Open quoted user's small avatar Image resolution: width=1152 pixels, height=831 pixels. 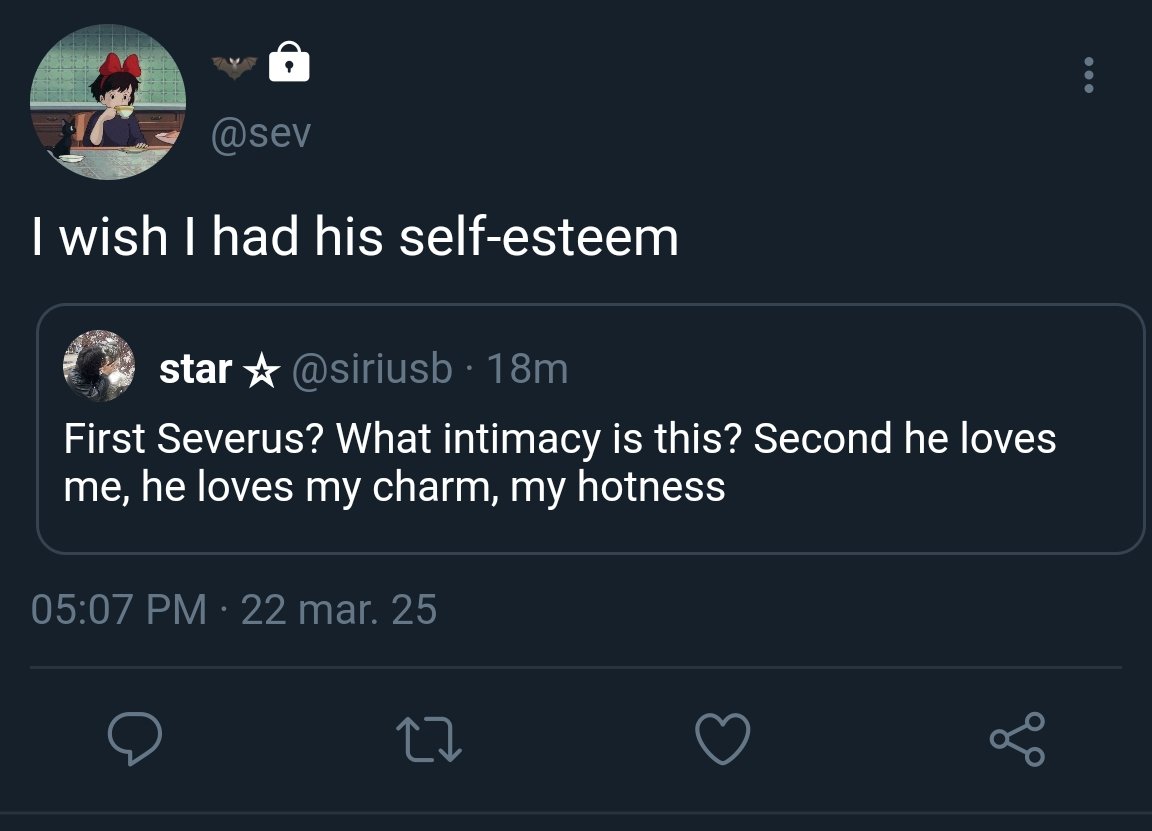(99, 366)
